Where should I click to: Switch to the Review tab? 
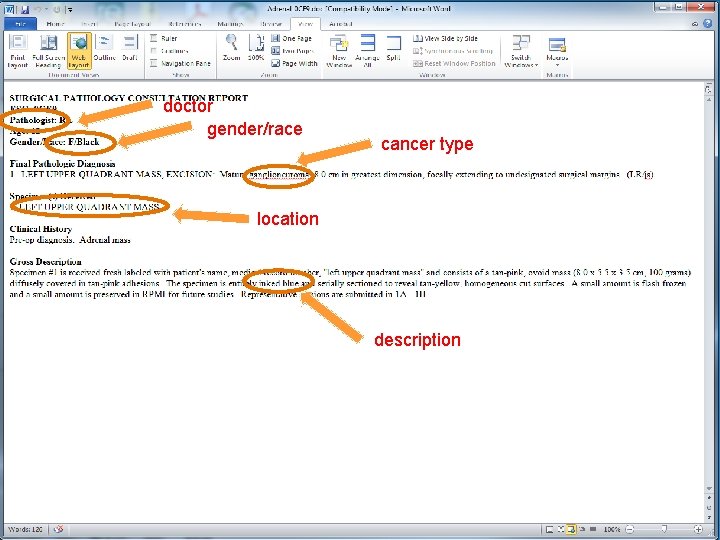tap(271, 24)
